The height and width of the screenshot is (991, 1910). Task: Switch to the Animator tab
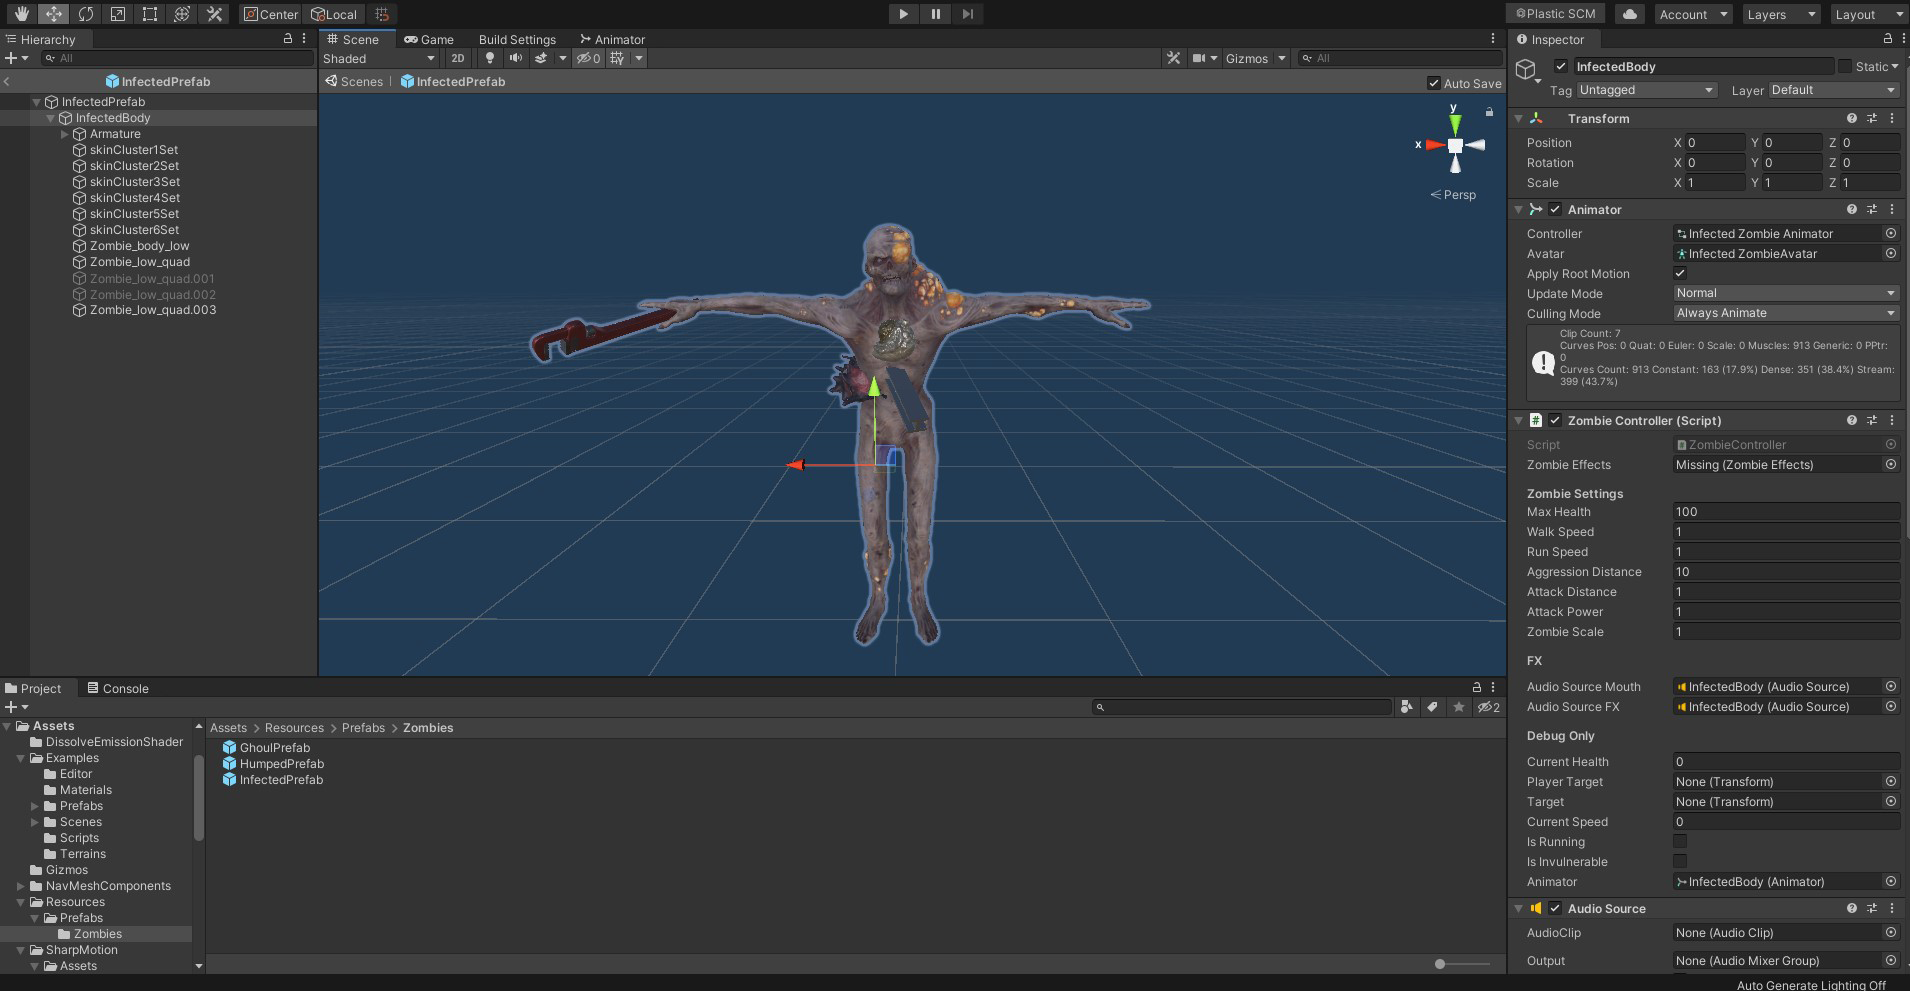click(612, 39)
